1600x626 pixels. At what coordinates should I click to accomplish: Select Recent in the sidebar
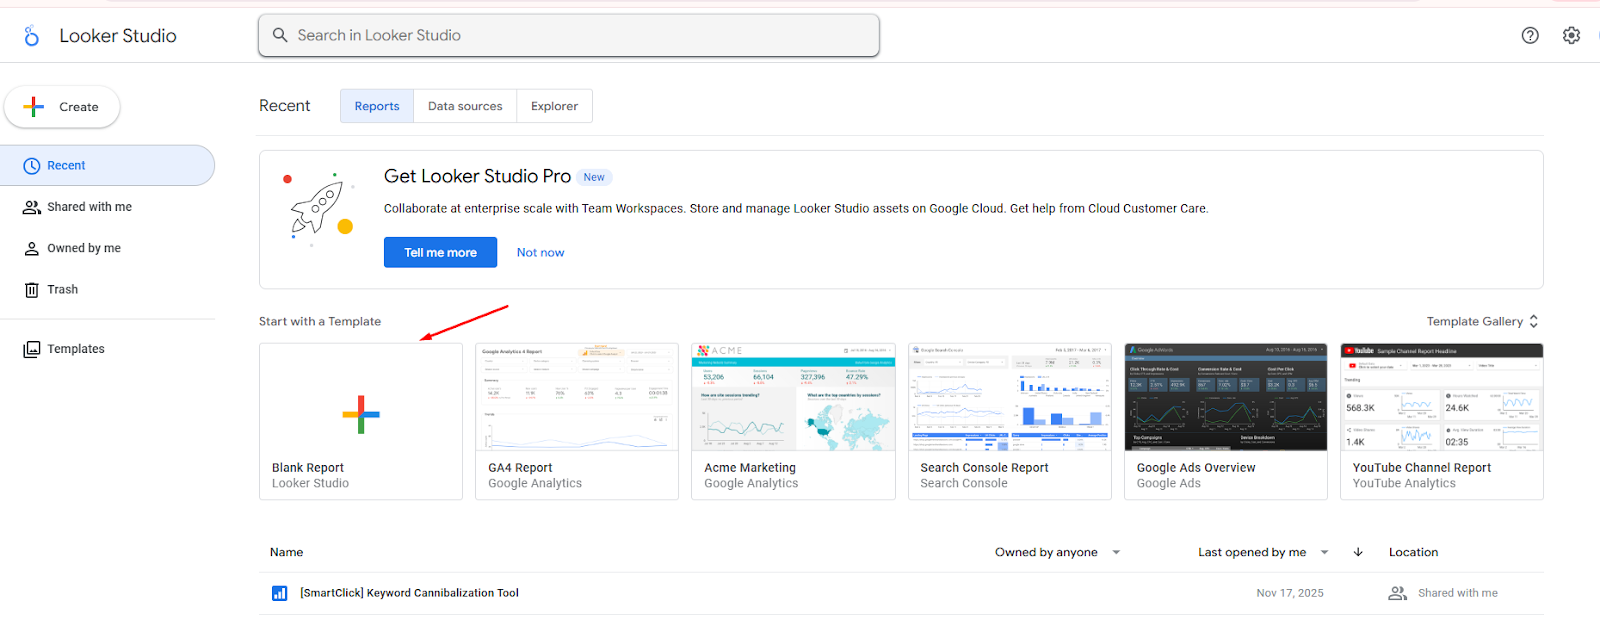107,166
